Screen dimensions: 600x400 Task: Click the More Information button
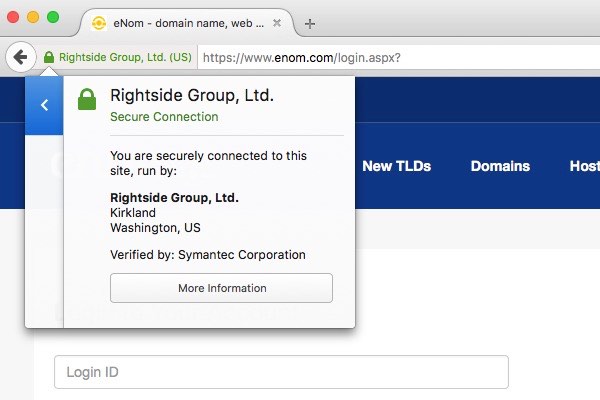tap(221, 288)
